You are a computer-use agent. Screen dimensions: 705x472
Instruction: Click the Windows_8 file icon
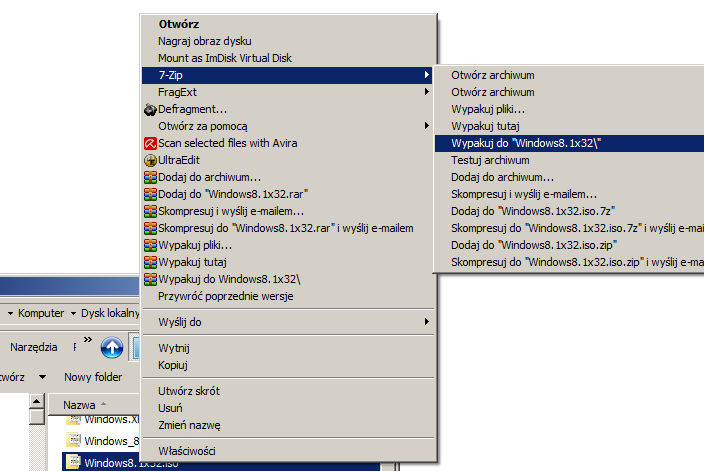pyautogui.click(x=73, y=440)
